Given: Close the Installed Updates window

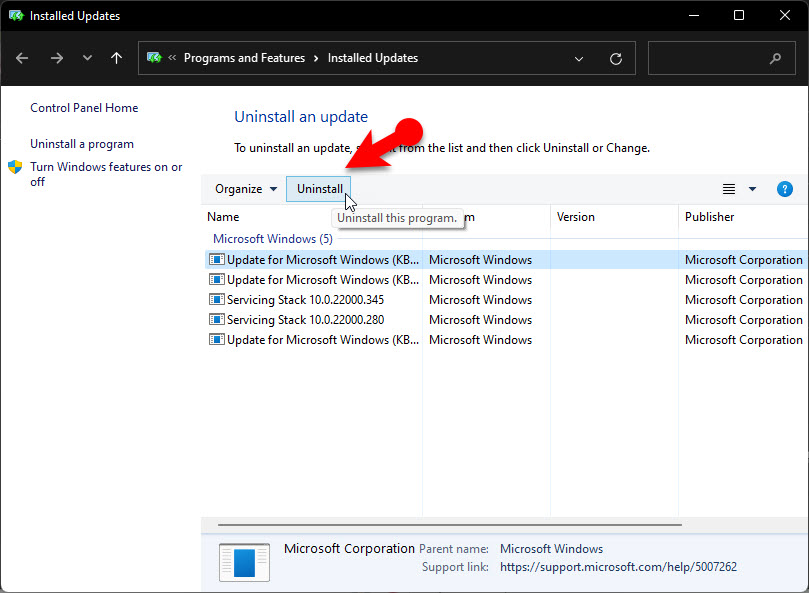Looking at the screenshot, I should point(785,15).
